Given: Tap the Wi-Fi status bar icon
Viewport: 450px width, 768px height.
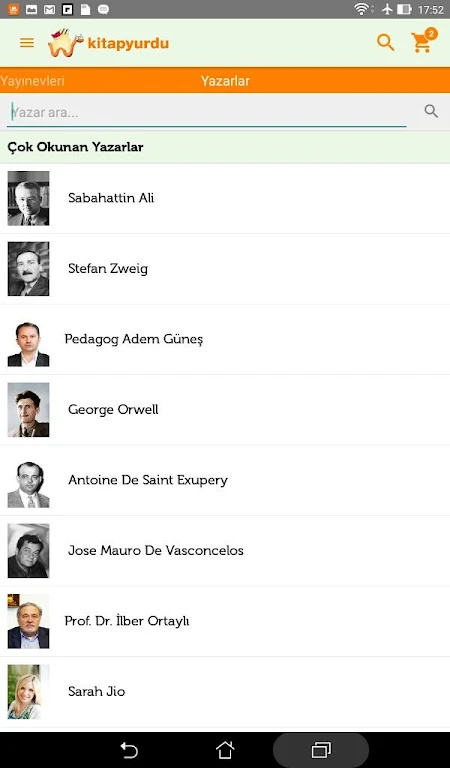Looking at the screenshot, I should click(362, 9).
